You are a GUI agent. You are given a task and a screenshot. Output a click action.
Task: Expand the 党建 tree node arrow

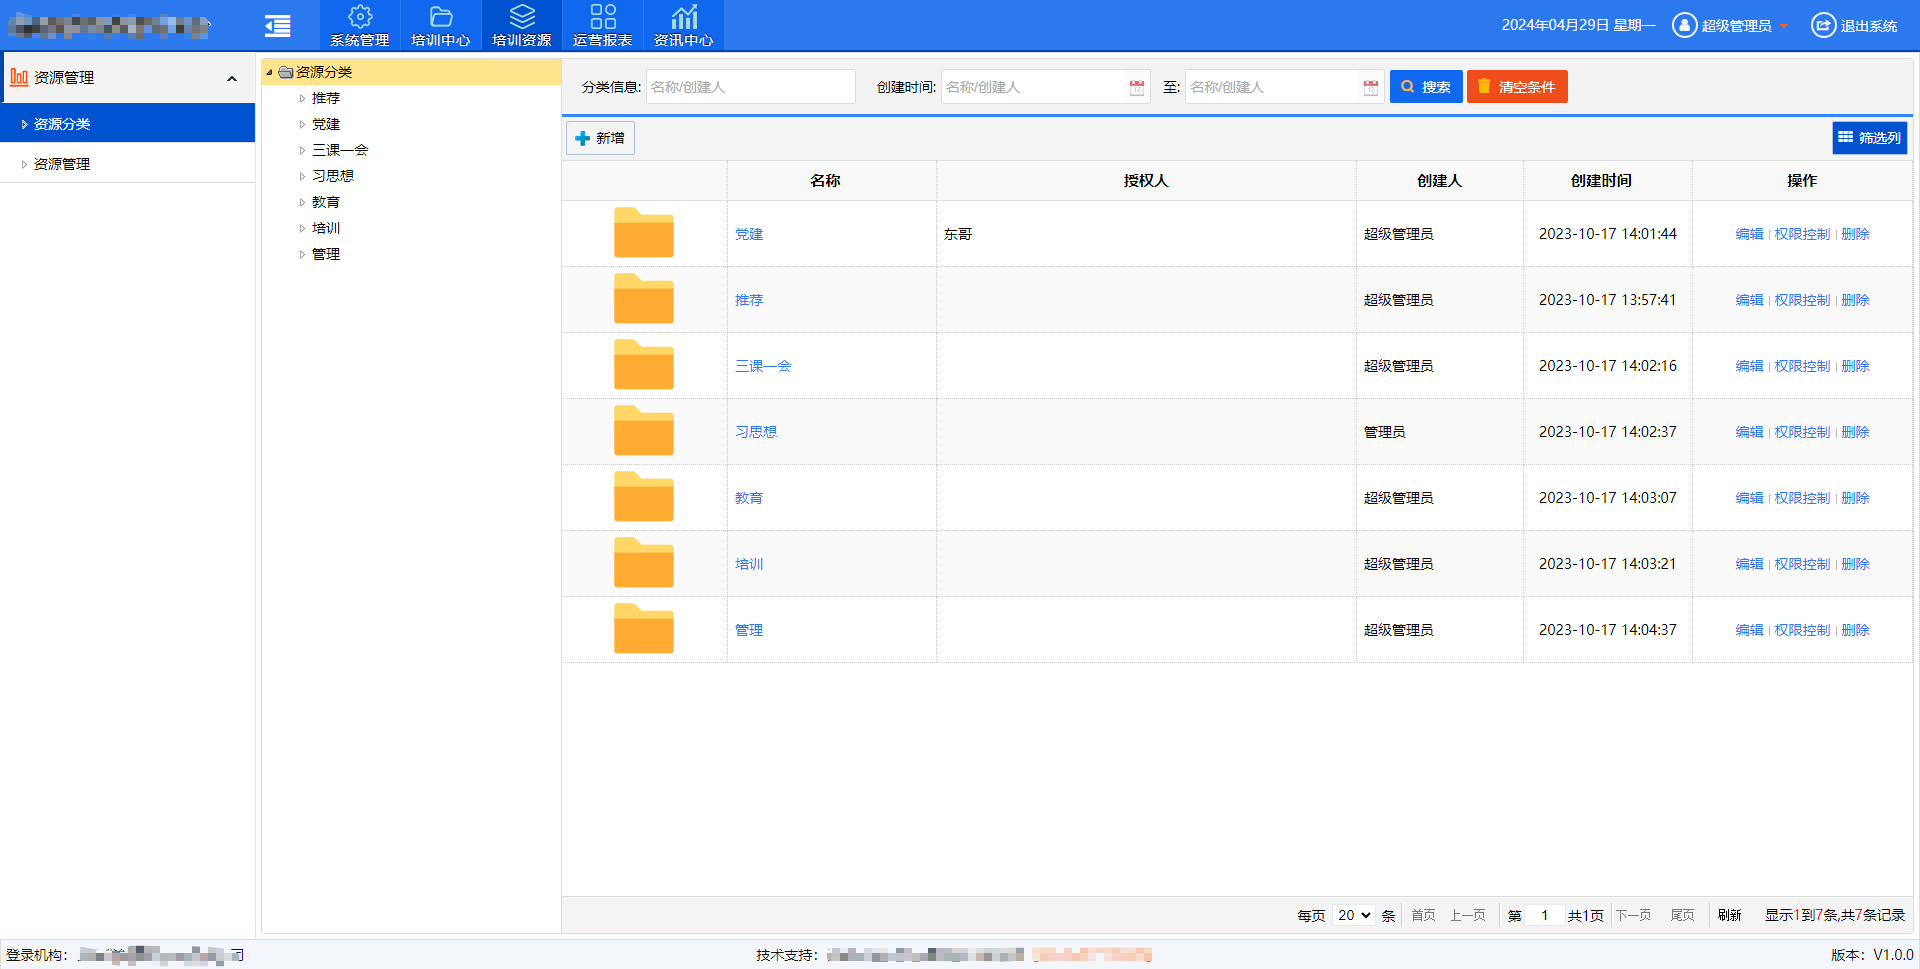tap(302, 124)
